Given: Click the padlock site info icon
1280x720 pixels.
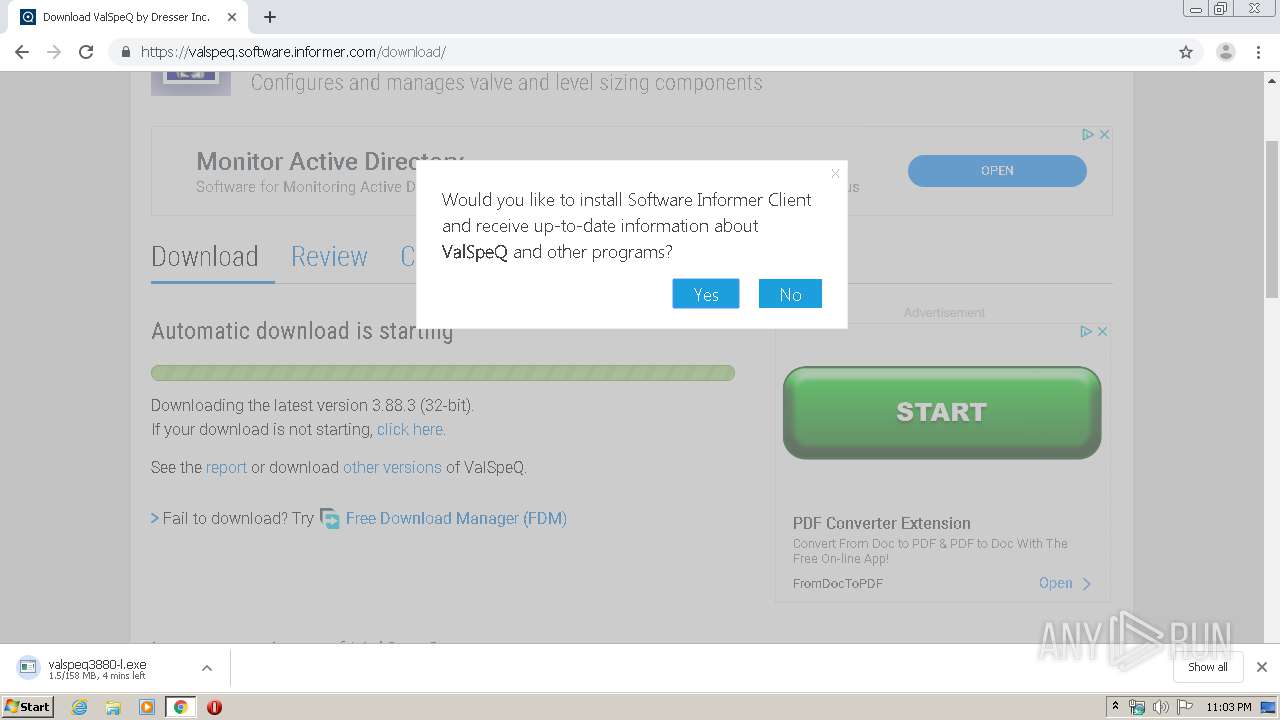Looking at the screenshot, I should pyautogui.click(x=125, y=52).
